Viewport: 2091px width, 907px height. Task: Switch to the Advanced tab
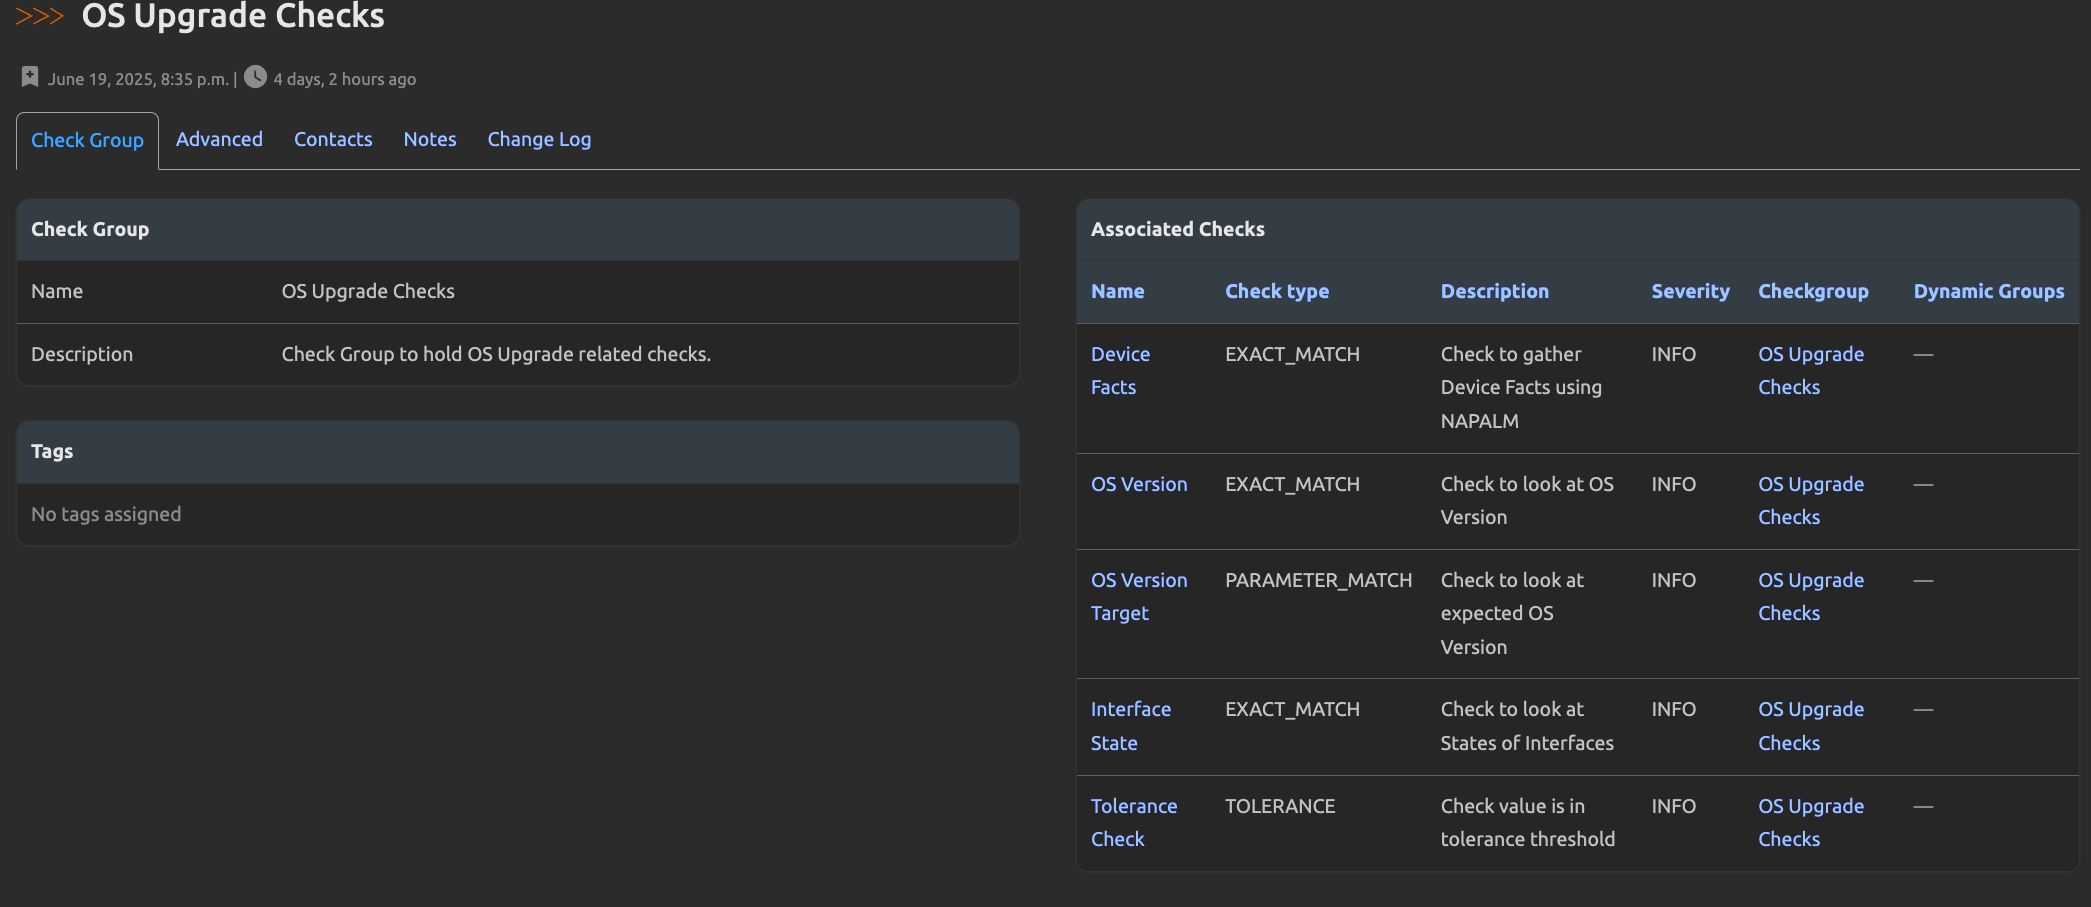click(x=219, y=139)
